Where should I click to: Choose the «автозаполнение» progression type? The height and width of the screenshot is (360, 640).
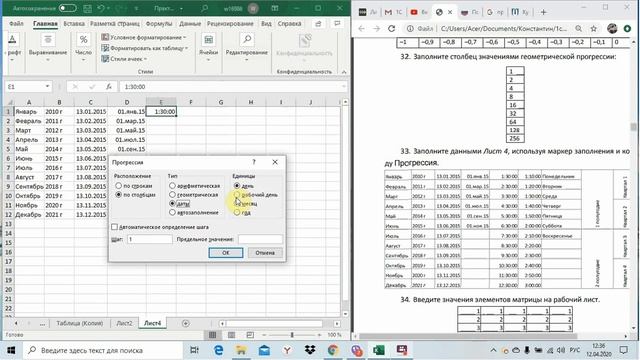click(172, 213)
